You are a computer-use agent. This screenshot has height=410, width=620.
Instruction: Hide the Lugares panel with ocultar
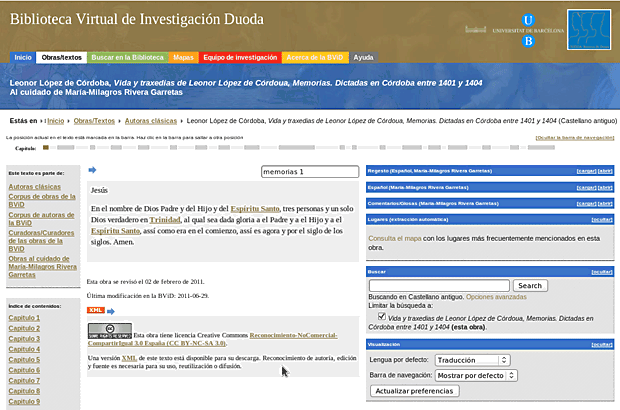coord(602,218)
